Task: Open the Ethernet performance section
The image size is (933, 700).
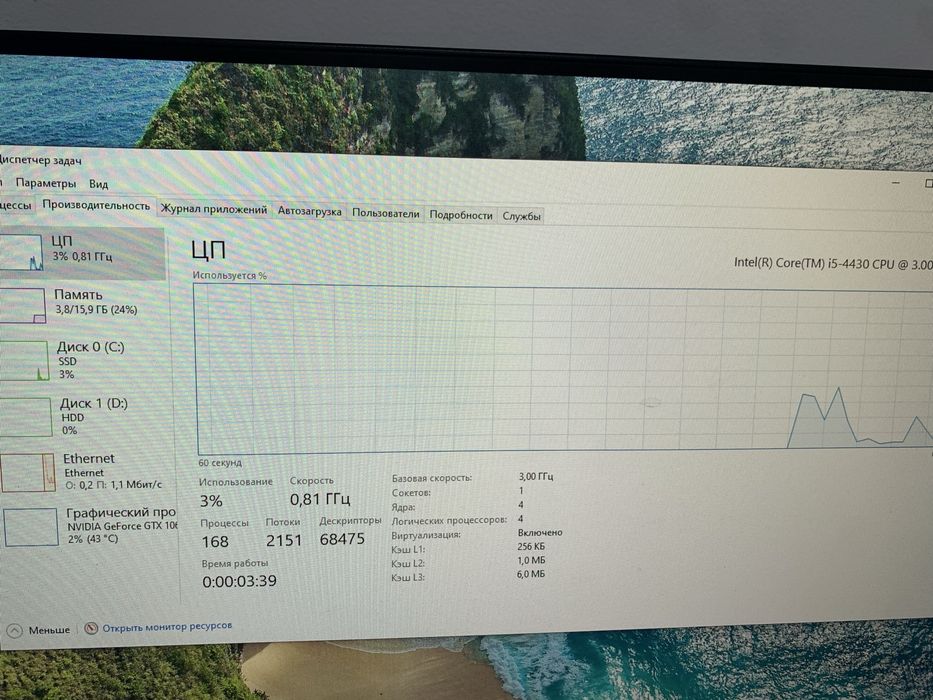Action: pyautogui.click(x=88, y=473)
